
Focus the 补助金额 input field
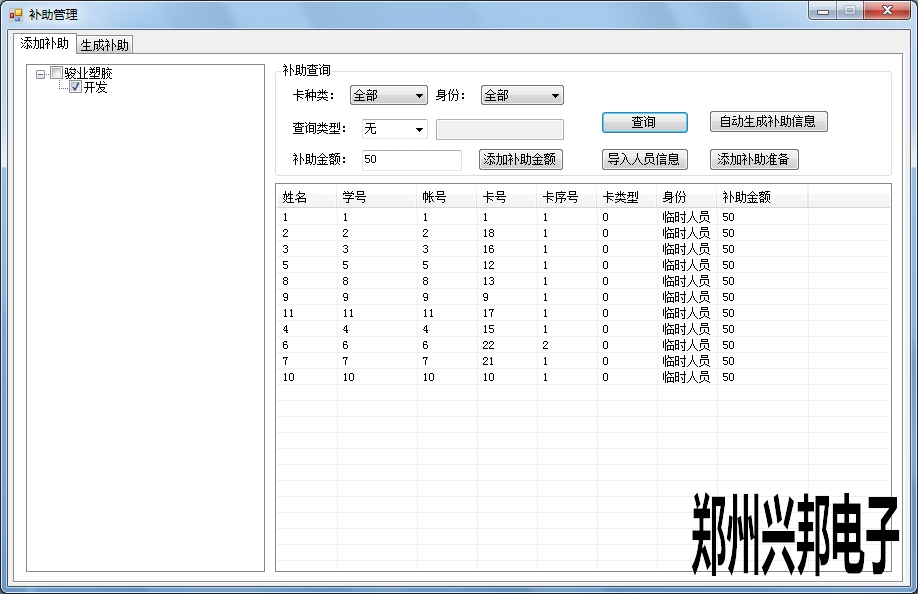click(410, 159)
